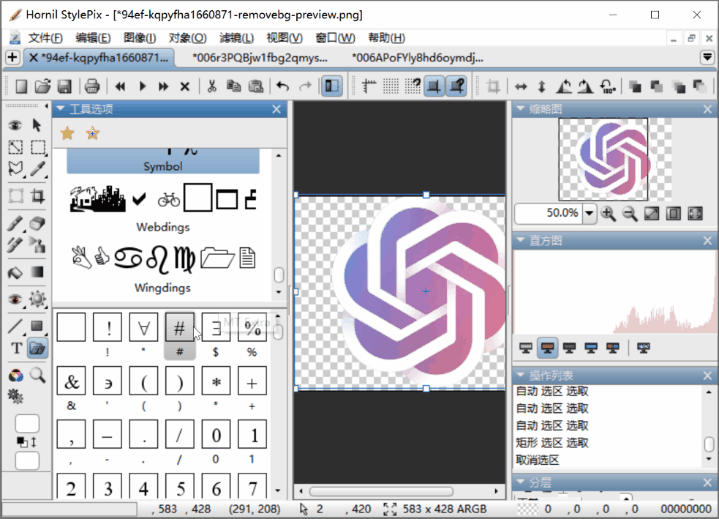The height and width of the screenshot is (519, 719).
Task: Collapse the 分层 panel
Action: point(520,481)
